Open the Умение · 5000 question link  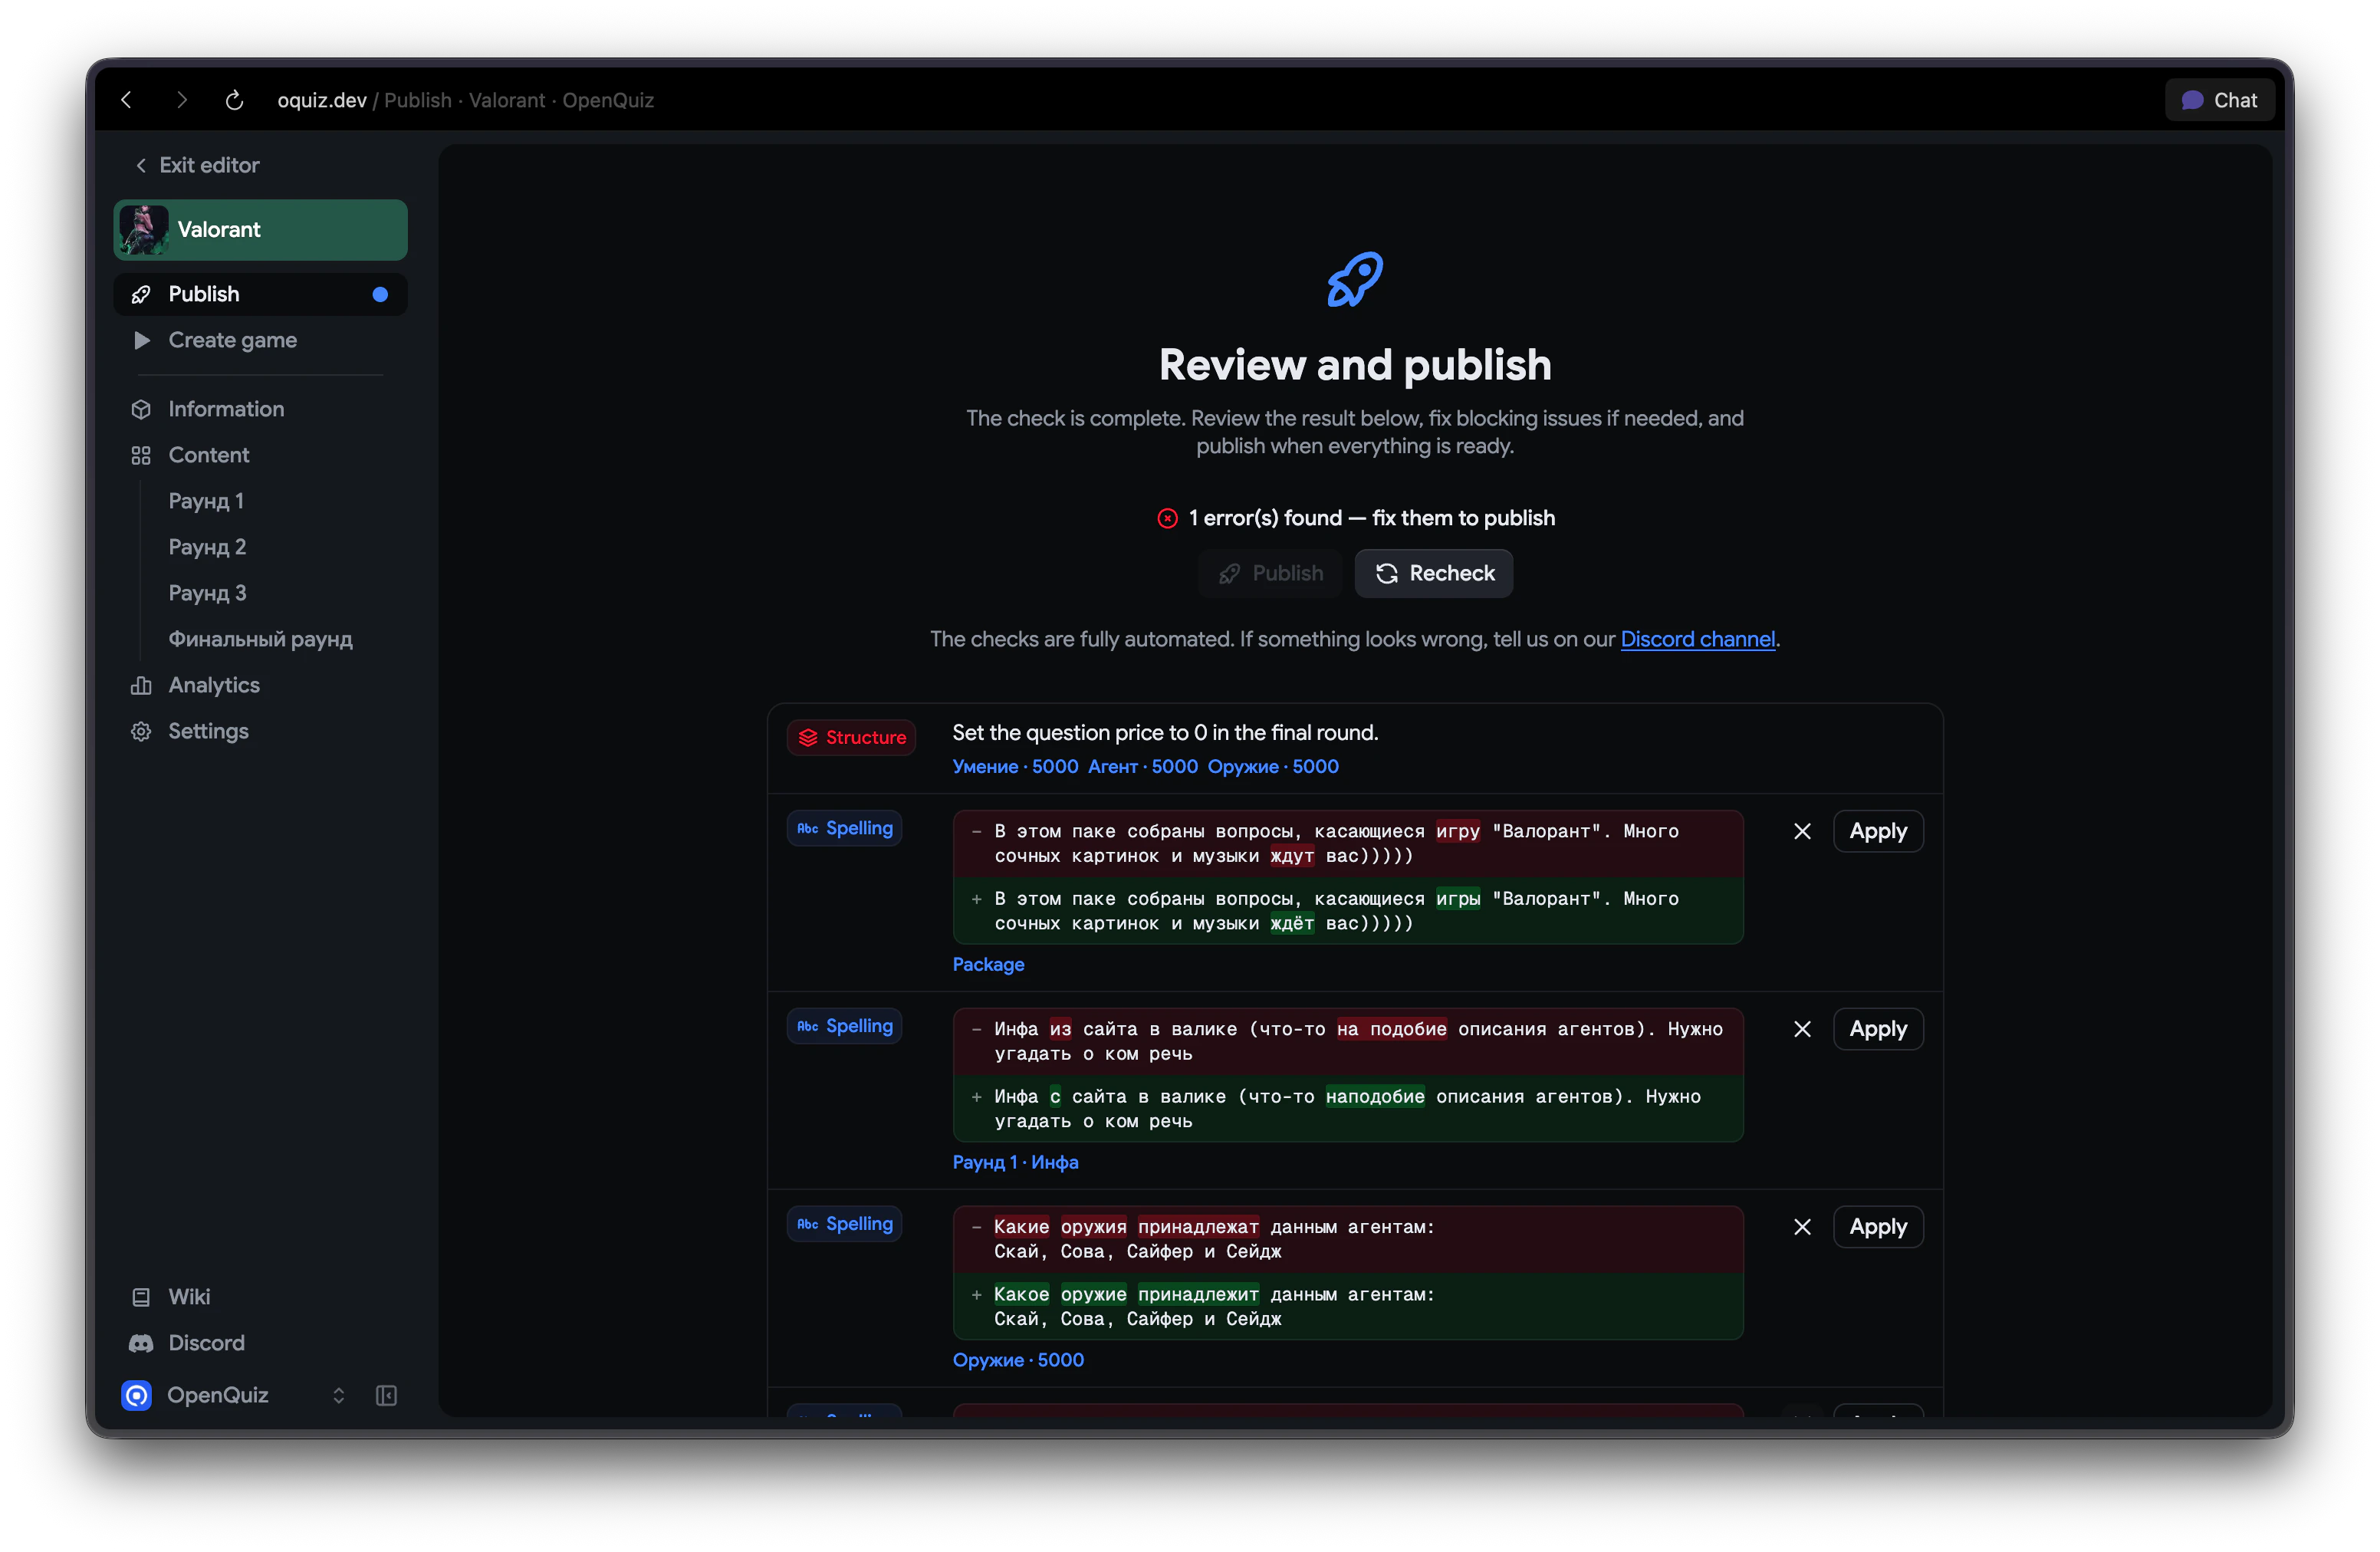(1015, 766)
